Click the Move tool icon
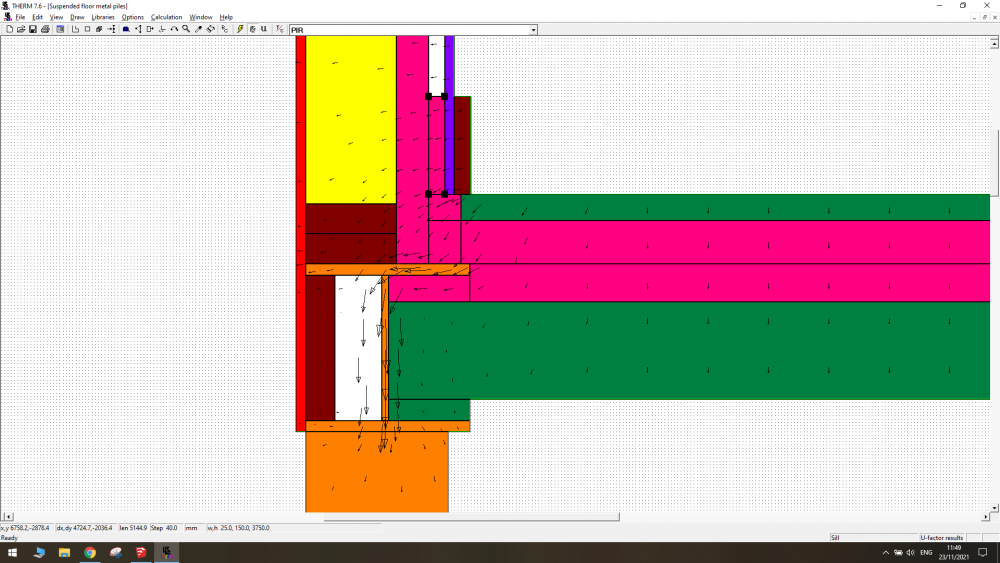 (150, 29)
